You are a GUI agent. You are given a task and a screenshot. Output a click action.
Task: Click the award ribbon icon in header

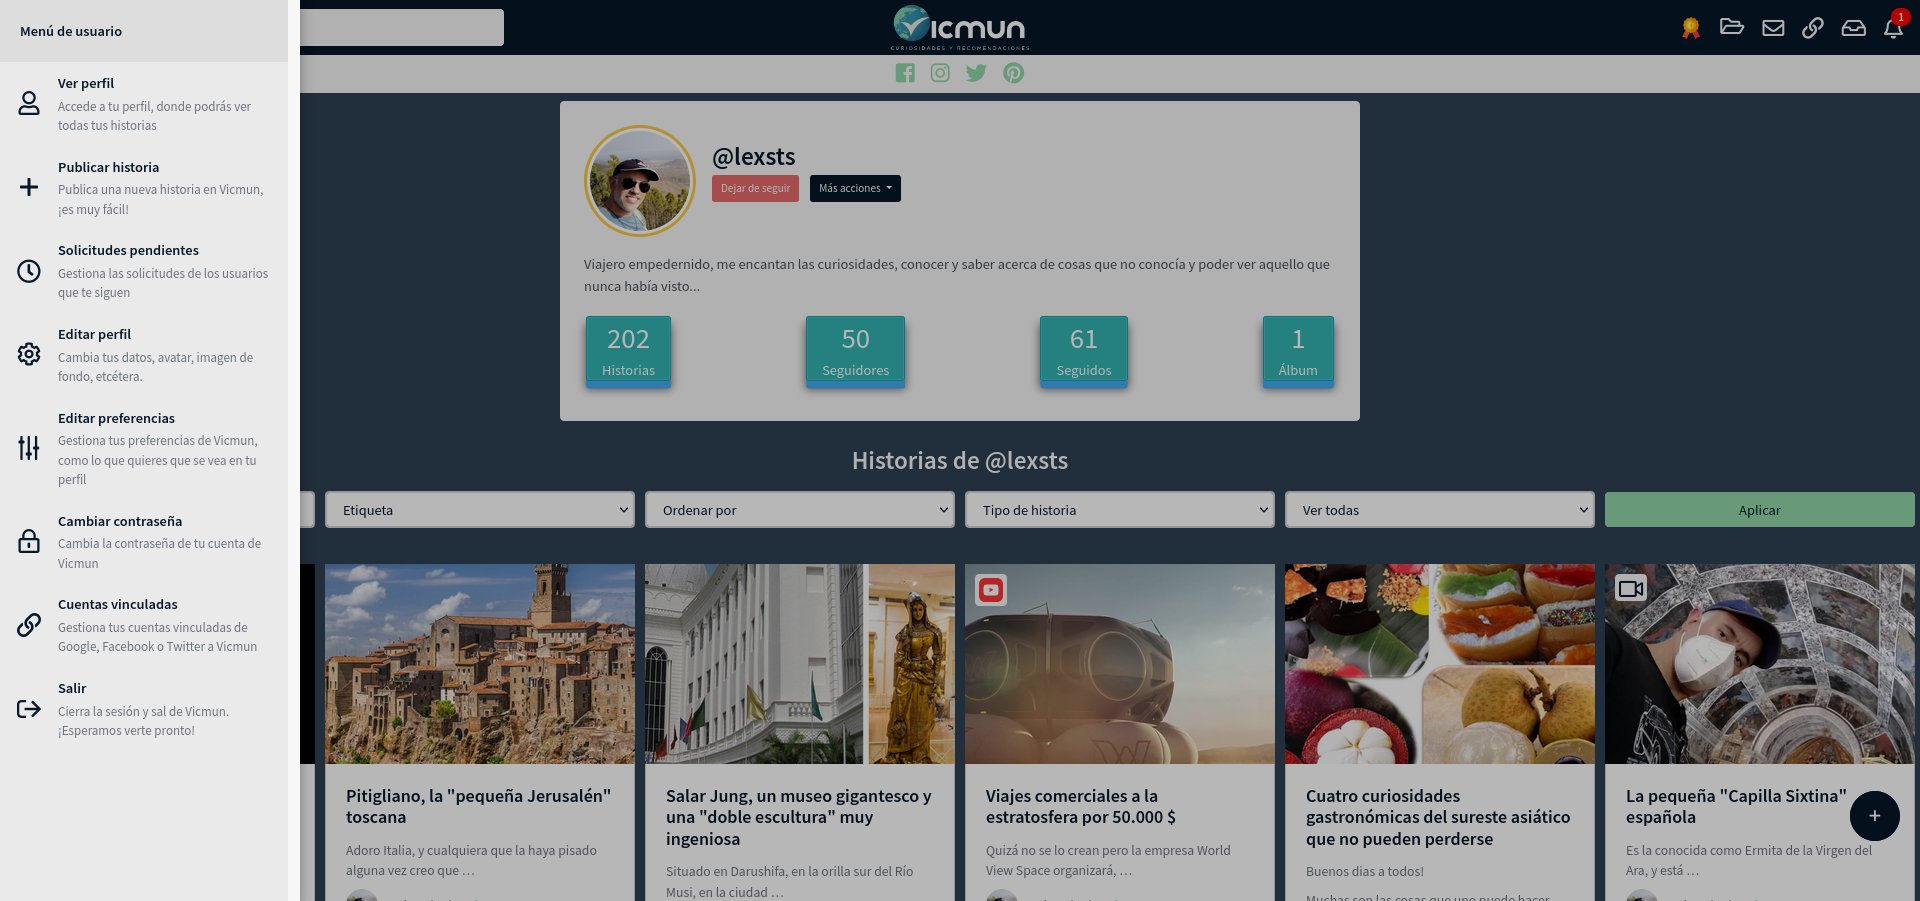point(1691,28)
